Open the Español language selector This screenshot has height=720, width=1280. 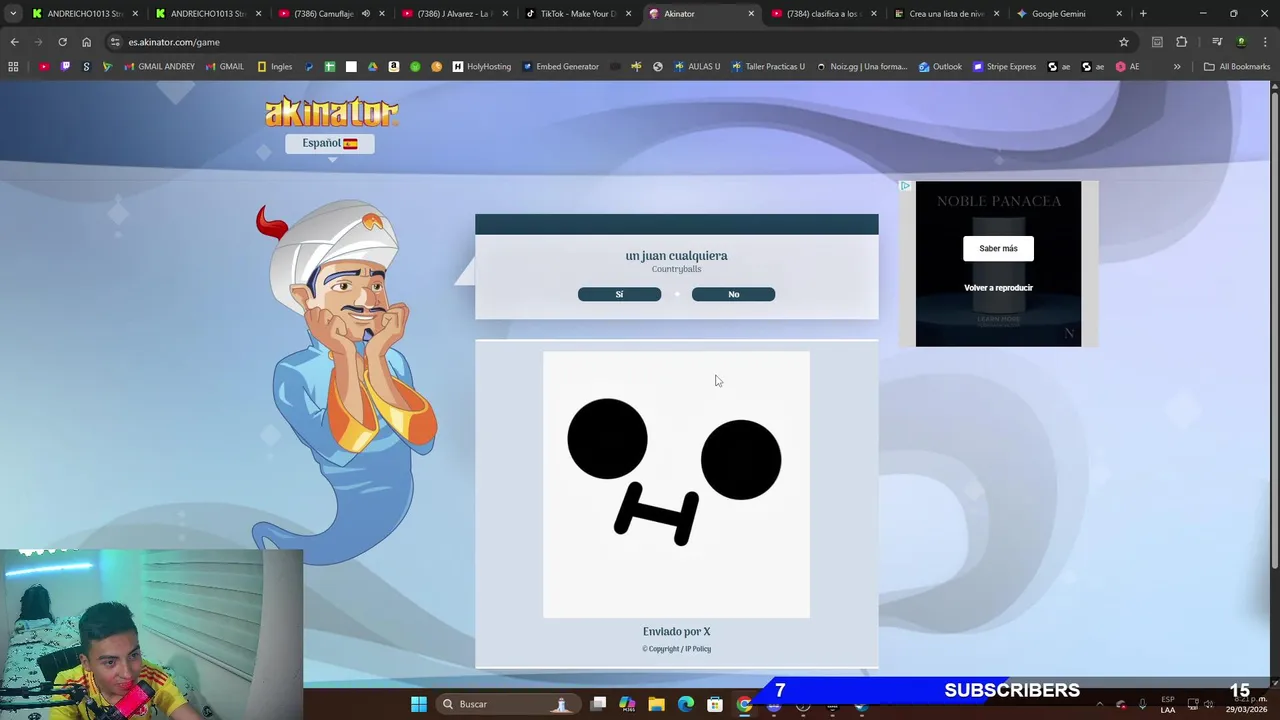pos(329,143)
